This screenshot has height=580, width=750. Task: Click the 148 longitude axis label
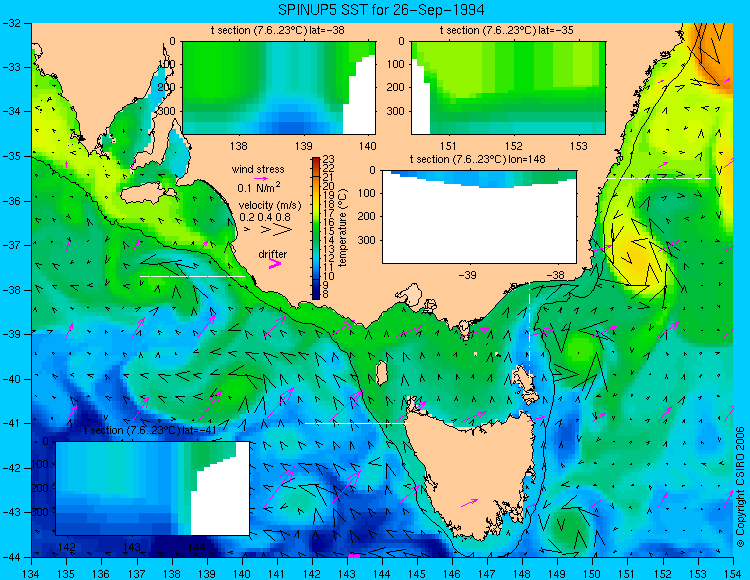pyautogui.click(x=522, y=574)
